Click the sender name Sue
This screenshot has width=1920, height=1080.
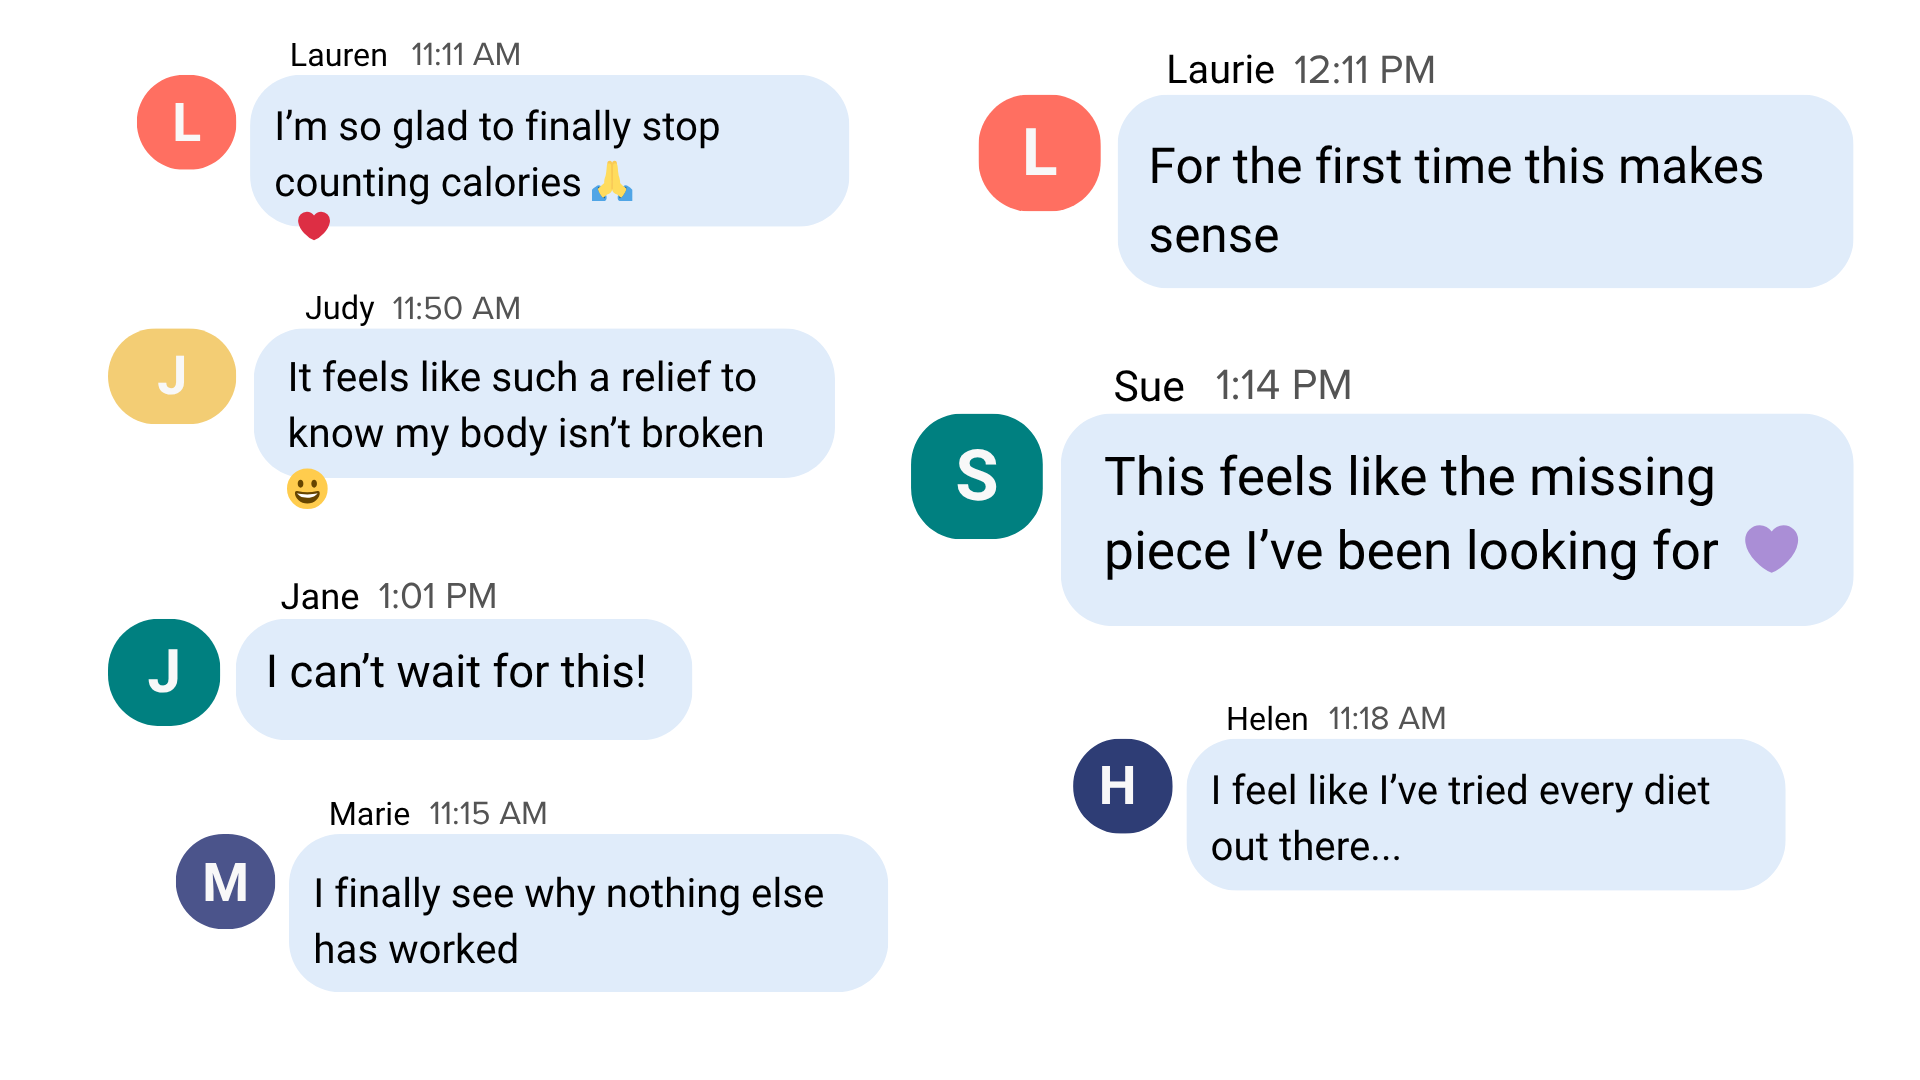coord(1149,386)
